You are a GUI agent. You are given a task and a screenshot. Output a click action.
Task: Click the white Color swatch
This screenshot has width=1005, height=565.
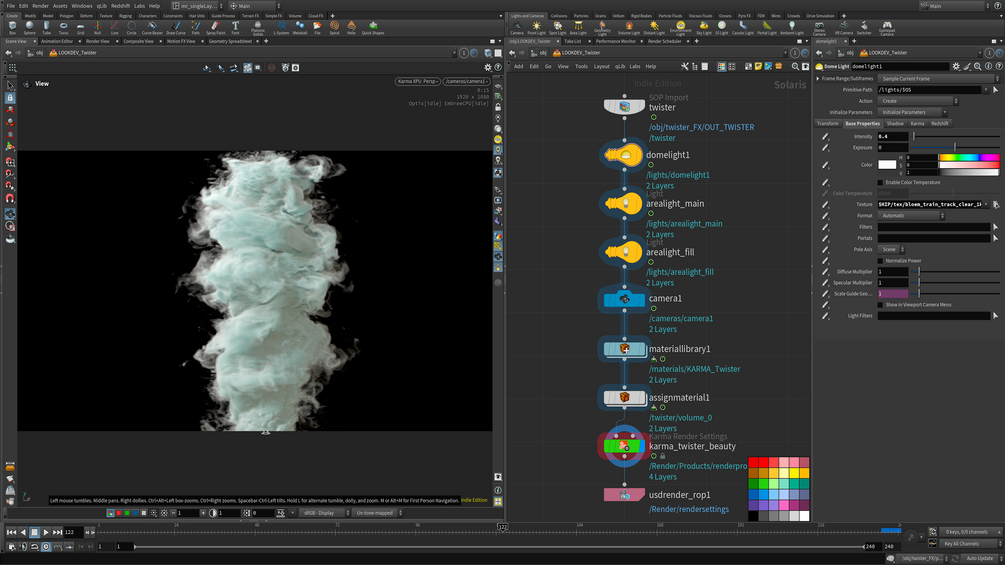tap(886, 165)
